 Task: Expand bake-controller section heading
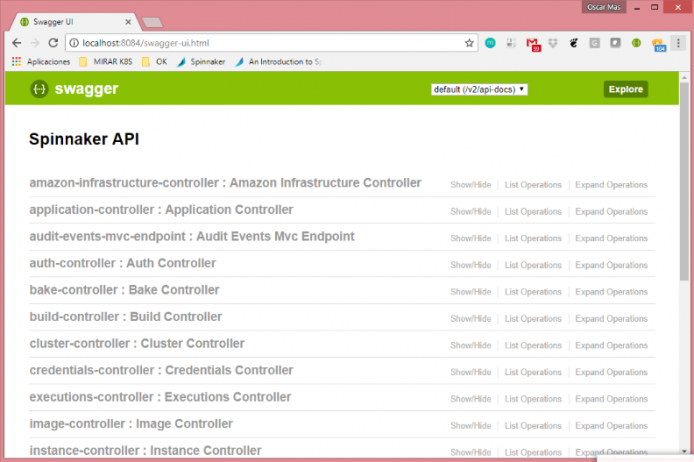(x=124, y=290)
